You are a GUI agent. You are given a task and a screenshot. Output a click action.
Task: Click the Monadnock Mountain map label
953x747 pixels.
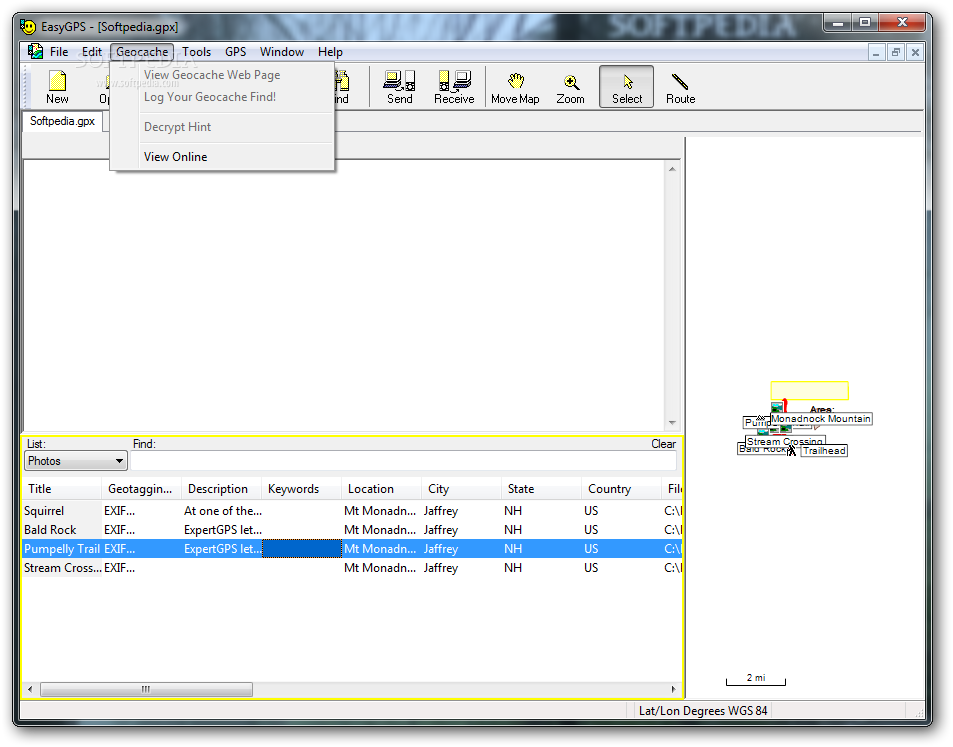(x=821, y=419)
